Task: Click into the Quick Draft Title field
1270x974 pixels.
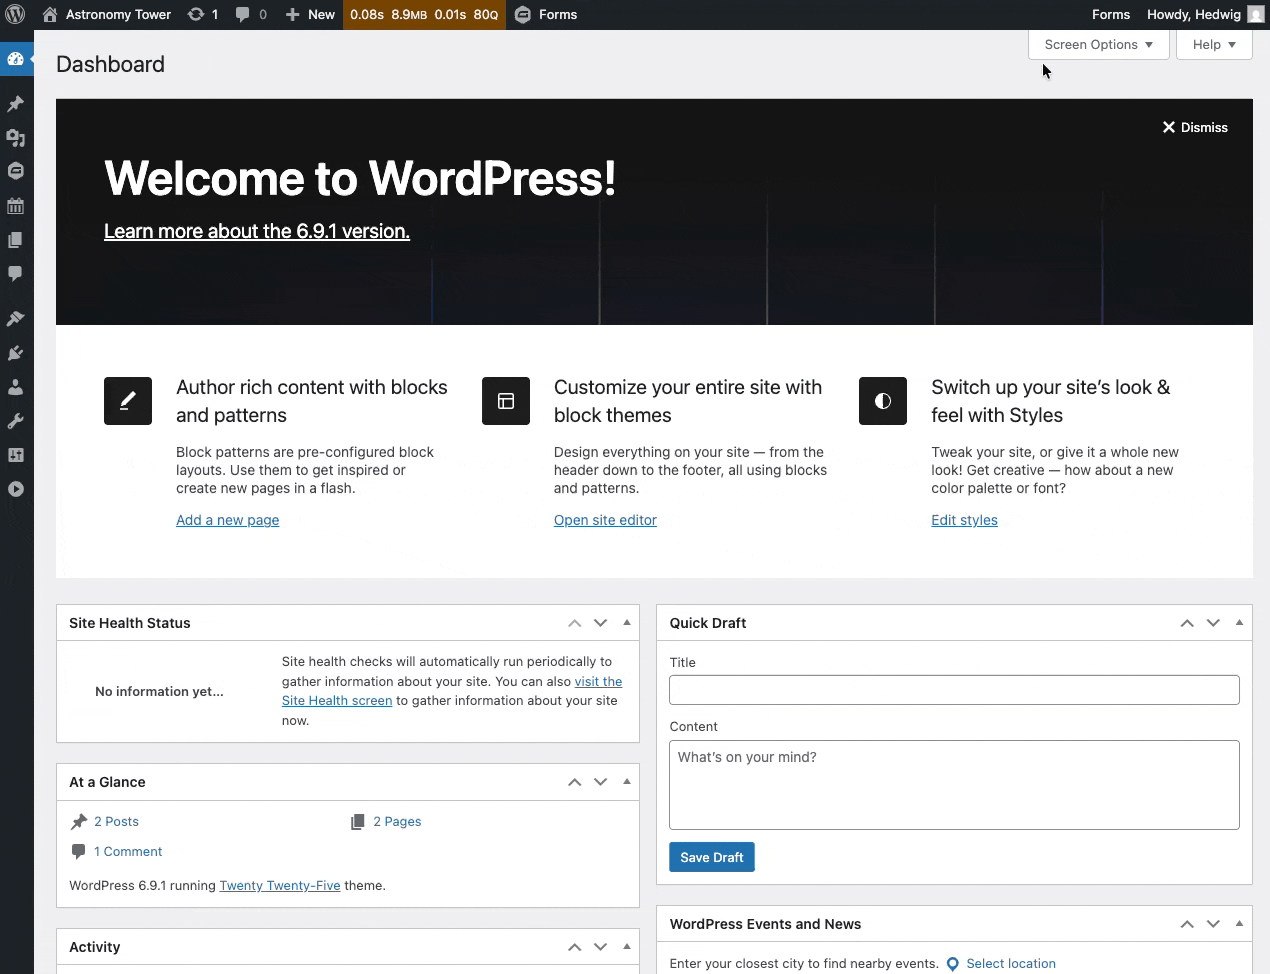Action: pyautogui.click(x=954, y=690)
